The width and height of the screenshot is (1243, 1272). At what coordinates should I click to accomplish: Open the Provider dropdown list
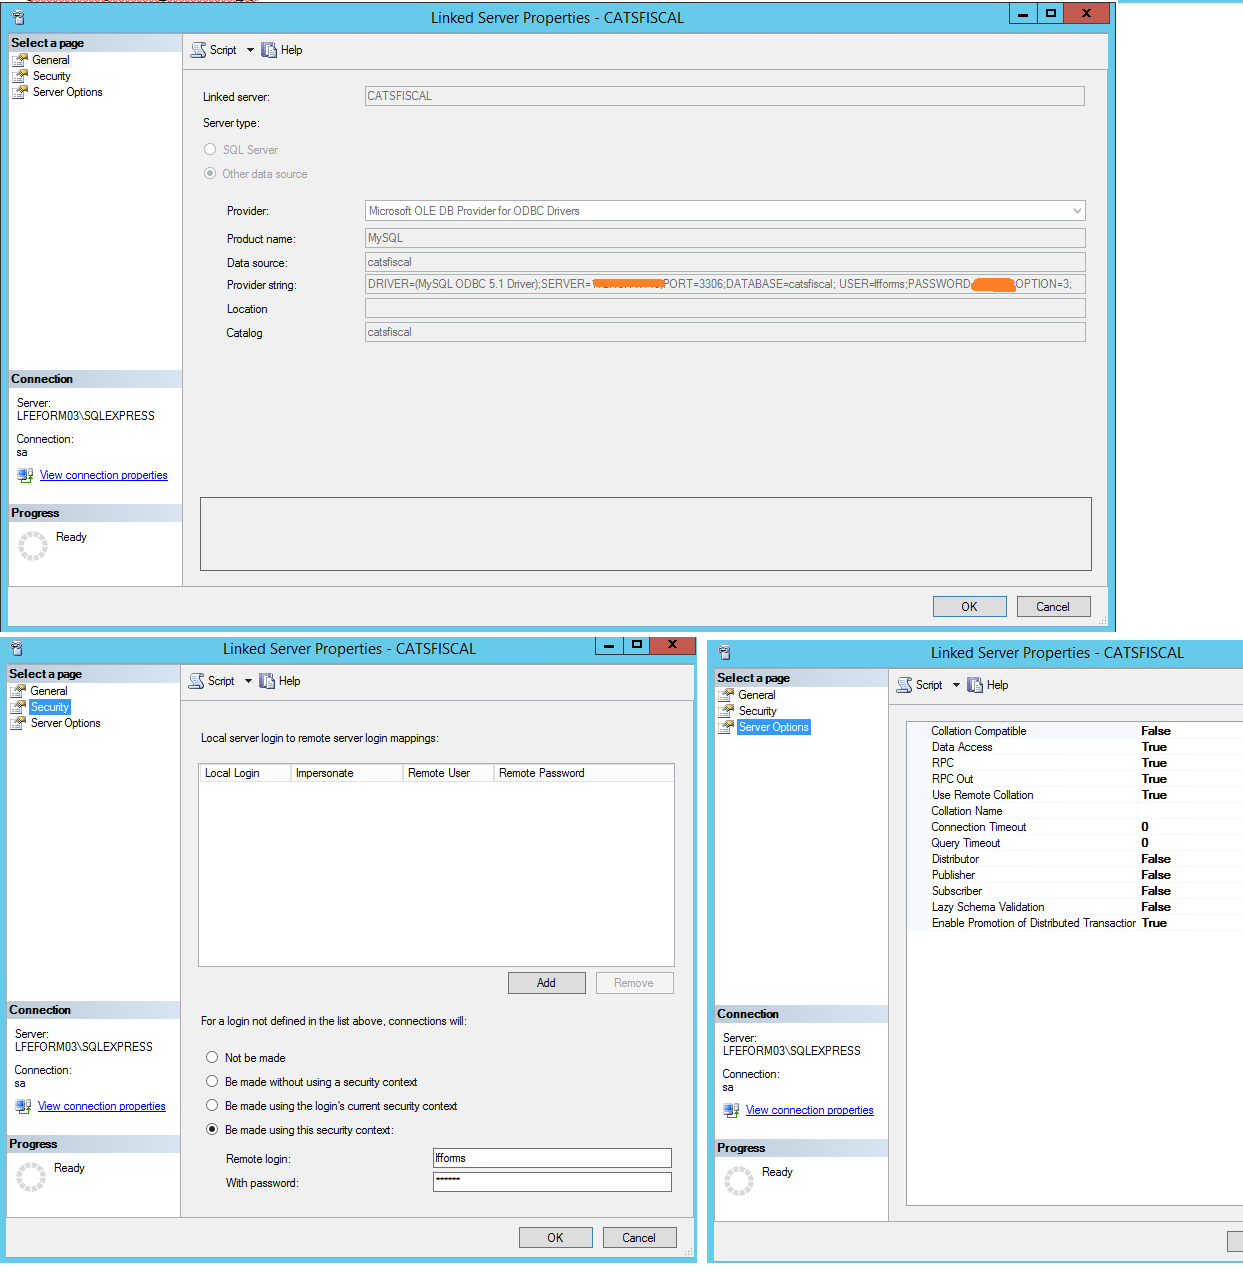[1077, 211]
